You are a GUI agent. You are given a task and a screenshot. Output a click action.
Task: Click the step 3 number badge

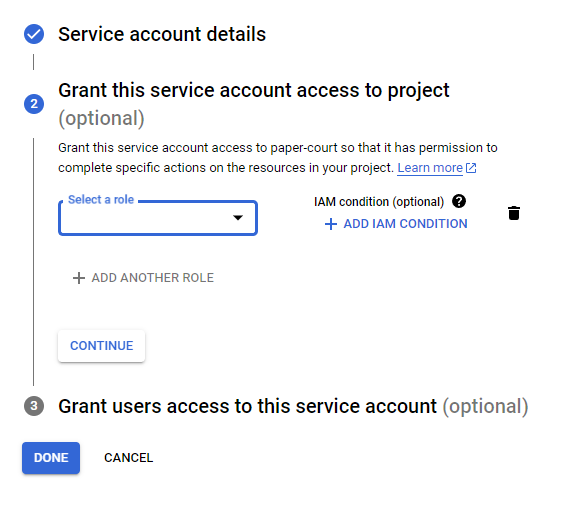click(34, 406)
